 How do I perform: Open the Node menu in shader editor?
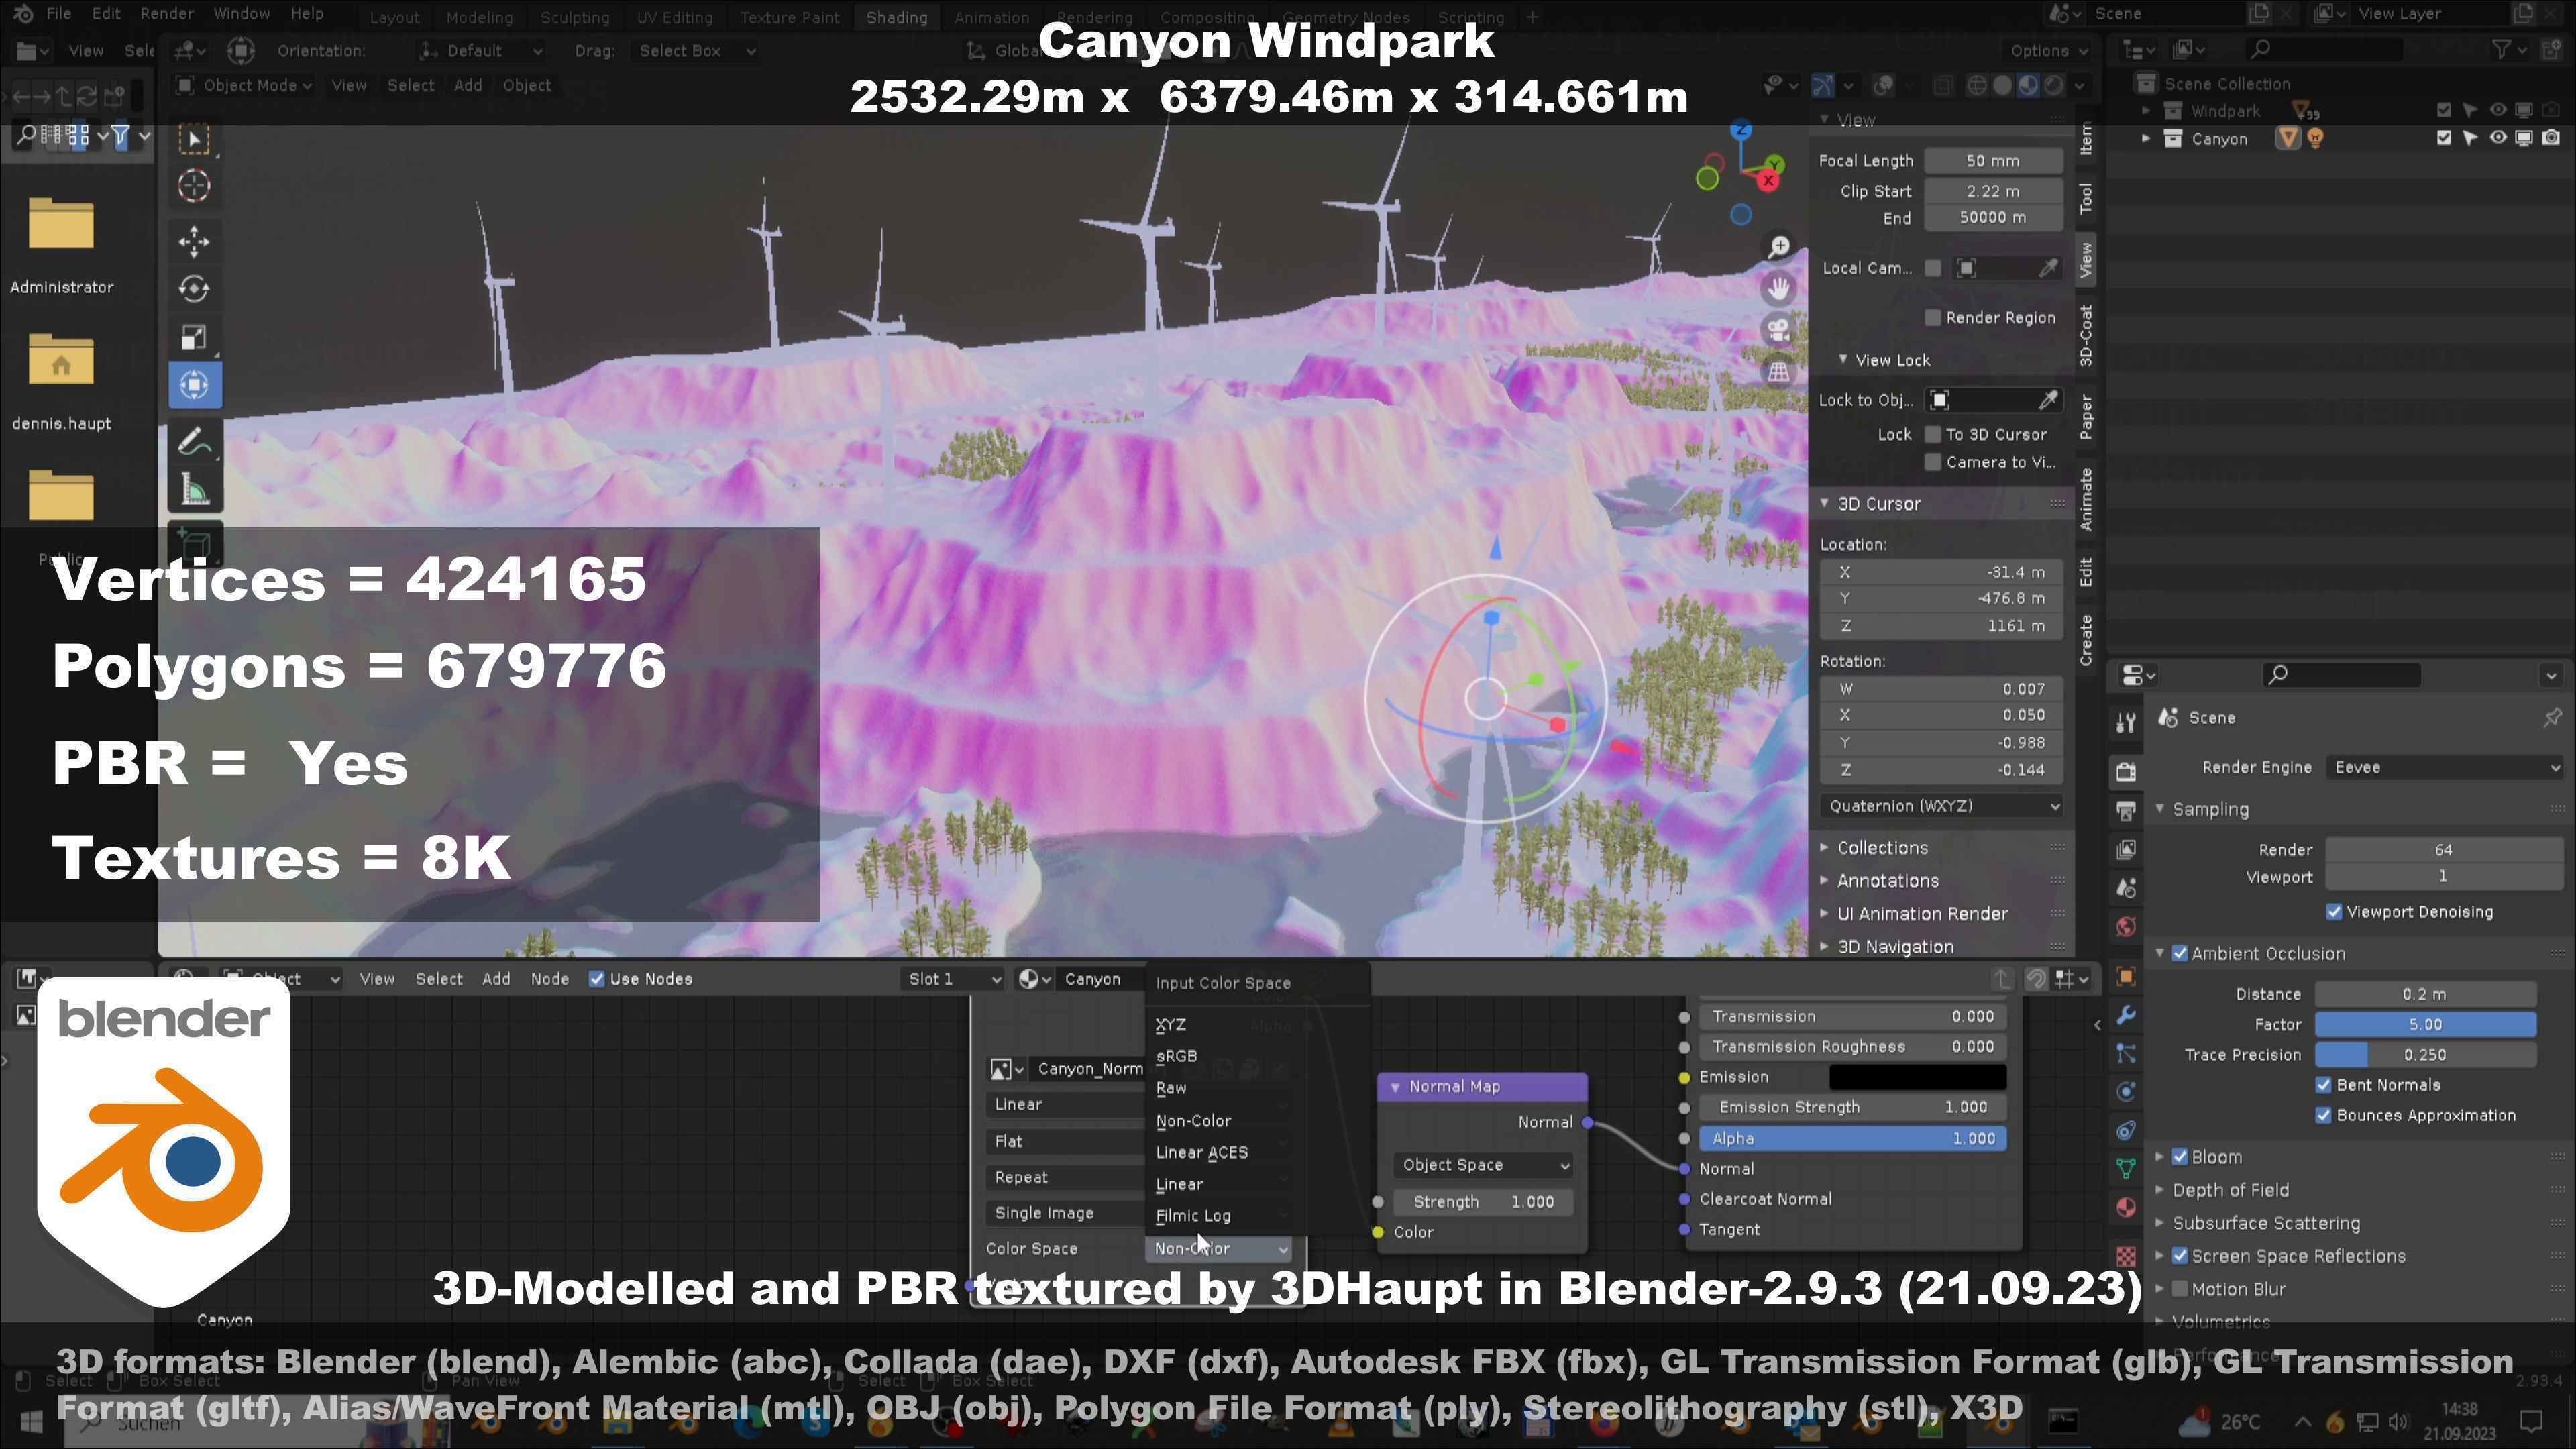(x=549, y=979)
